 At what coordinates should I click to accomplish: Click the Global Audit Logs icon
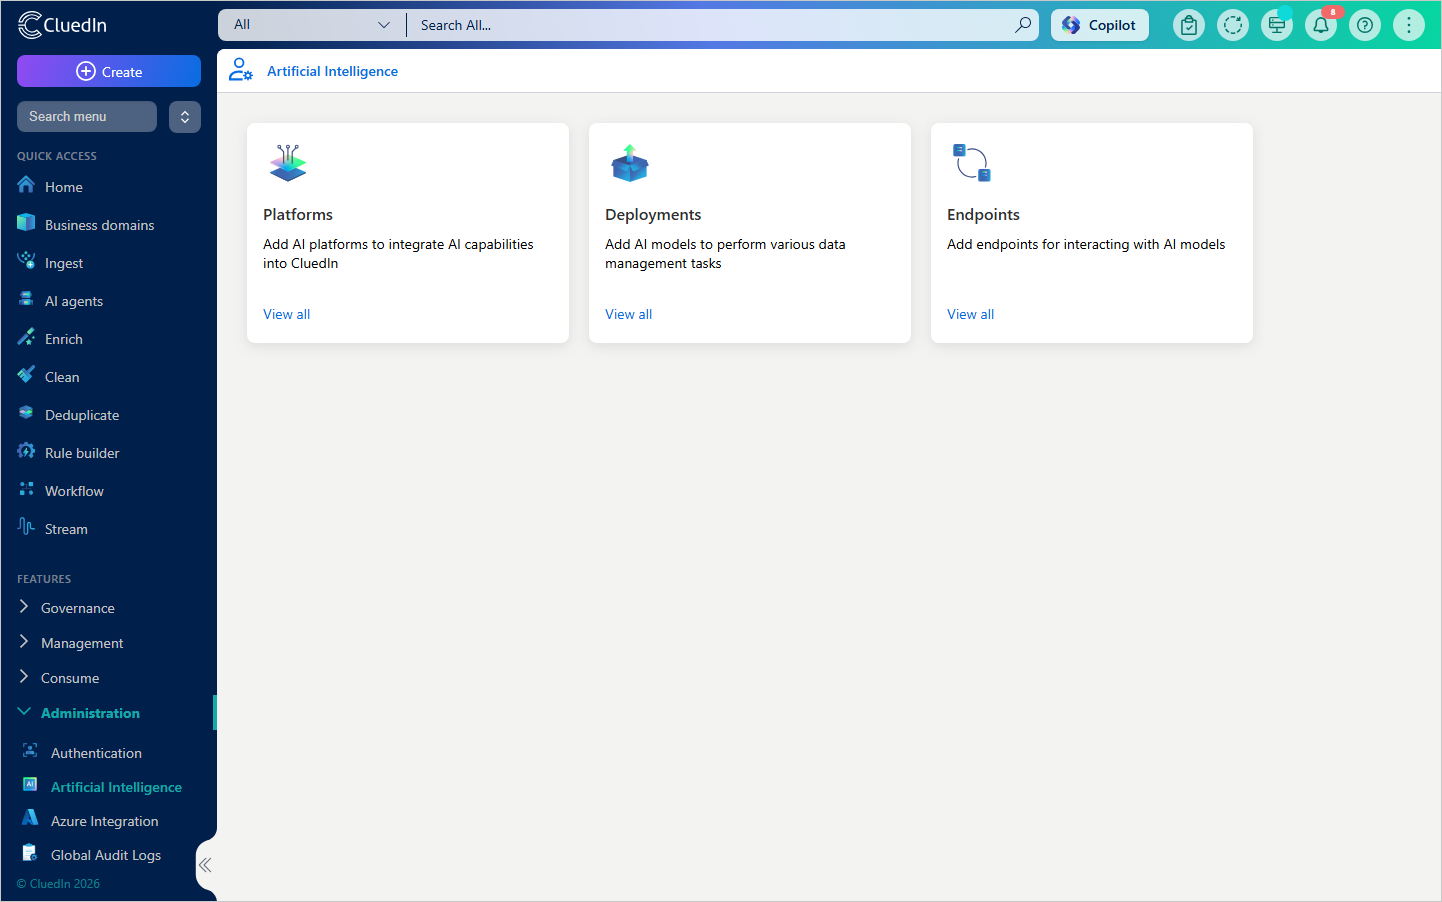pos(30,853)
